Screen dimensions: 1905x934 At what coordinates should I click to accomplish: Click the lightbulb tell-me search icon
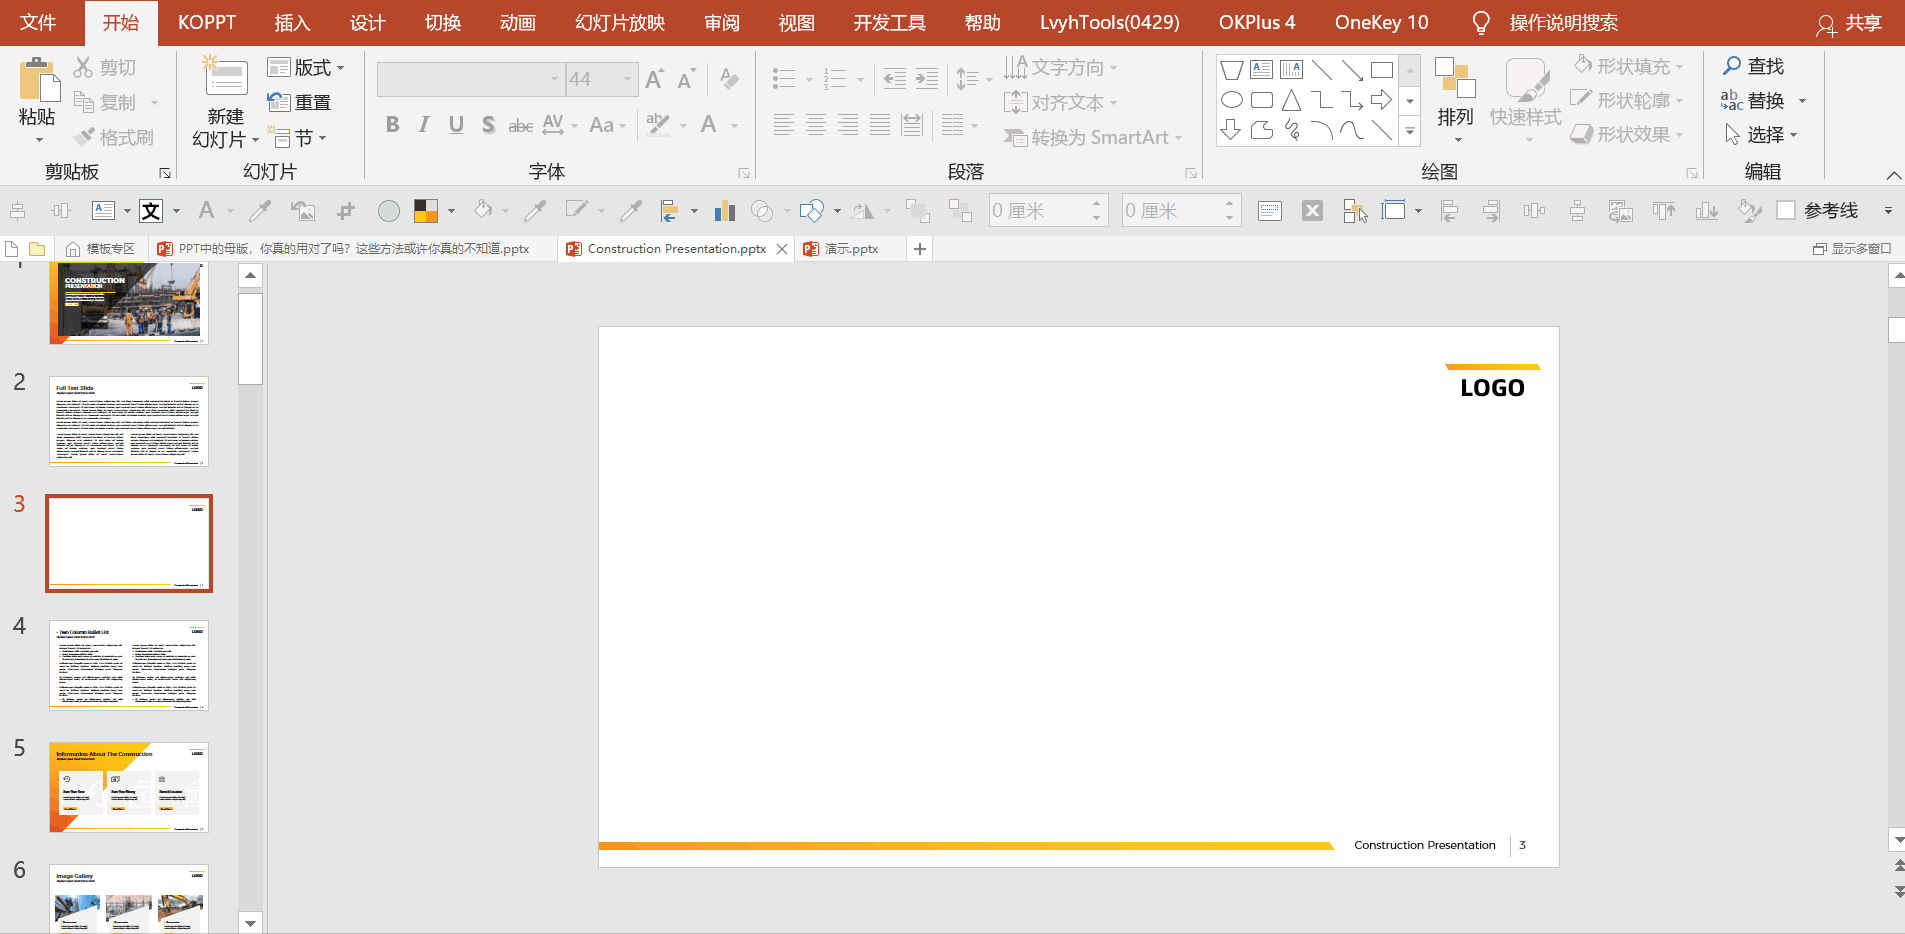[1481, 23]
